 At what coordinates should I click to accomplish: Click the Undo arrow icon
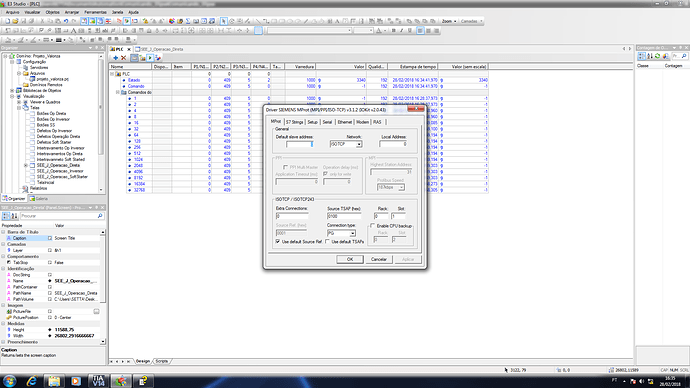[x=66, y=21]
